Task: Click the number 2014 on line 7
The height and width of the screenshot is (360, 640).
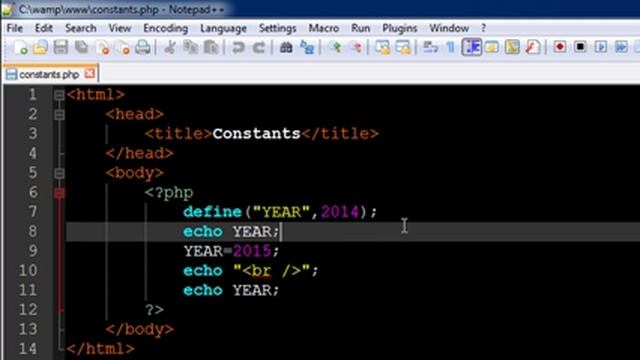Action: click(340, 212)
